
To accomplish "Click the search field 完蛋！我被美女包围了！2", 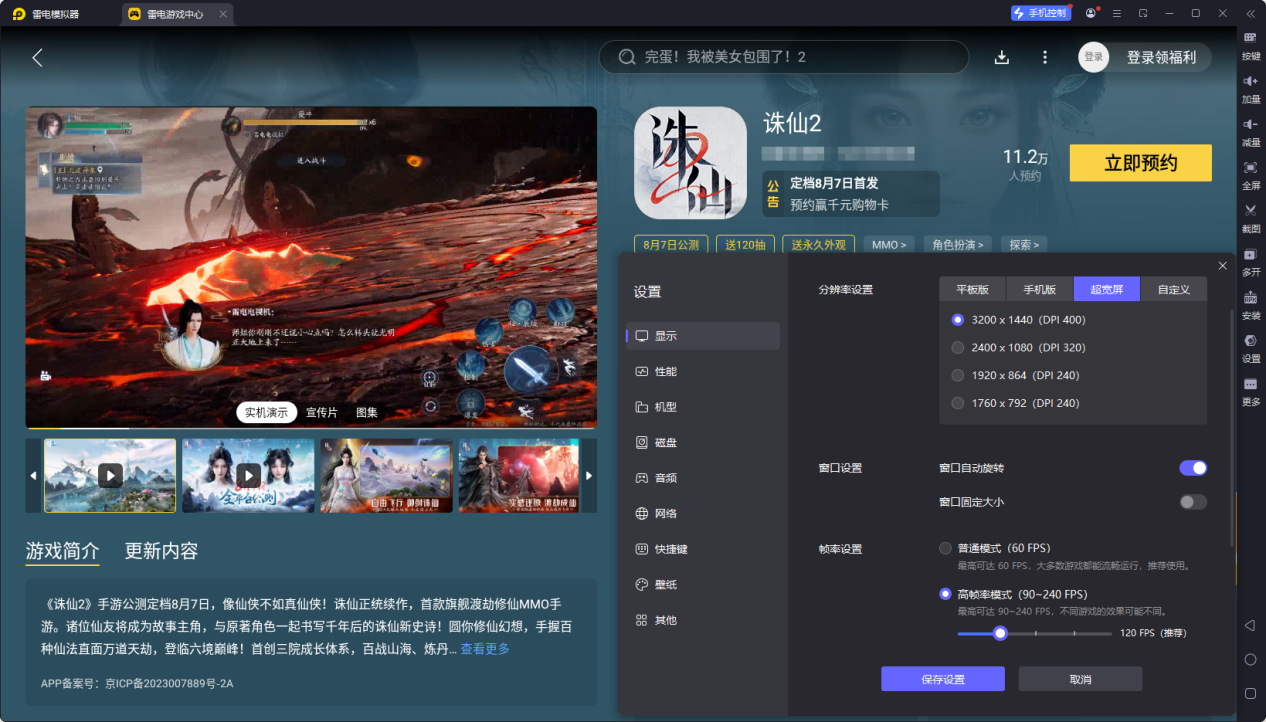I will click(784, 57).
